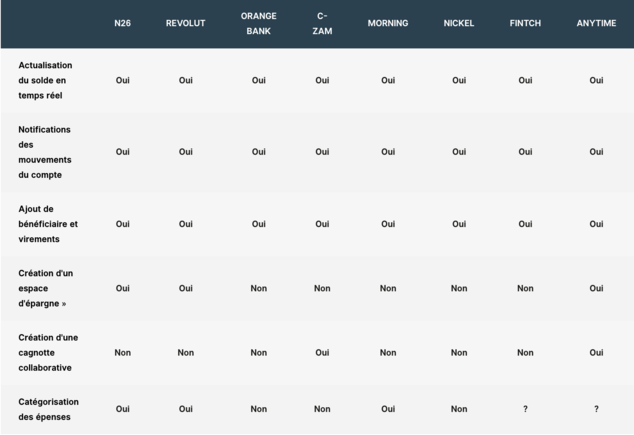Click the ANYTIME column header

tap(596, 23)
